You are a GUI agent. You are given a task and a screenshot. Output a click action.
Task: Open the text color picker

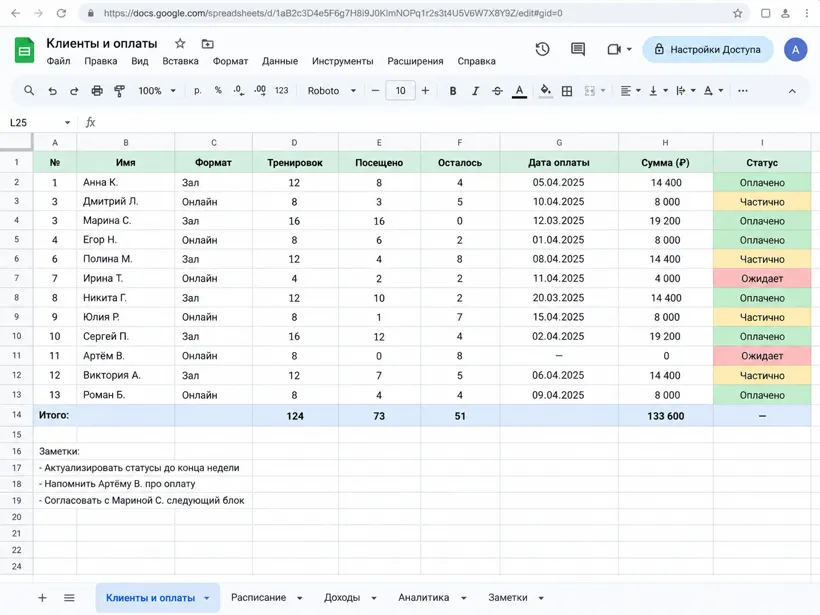pos(519,91)
